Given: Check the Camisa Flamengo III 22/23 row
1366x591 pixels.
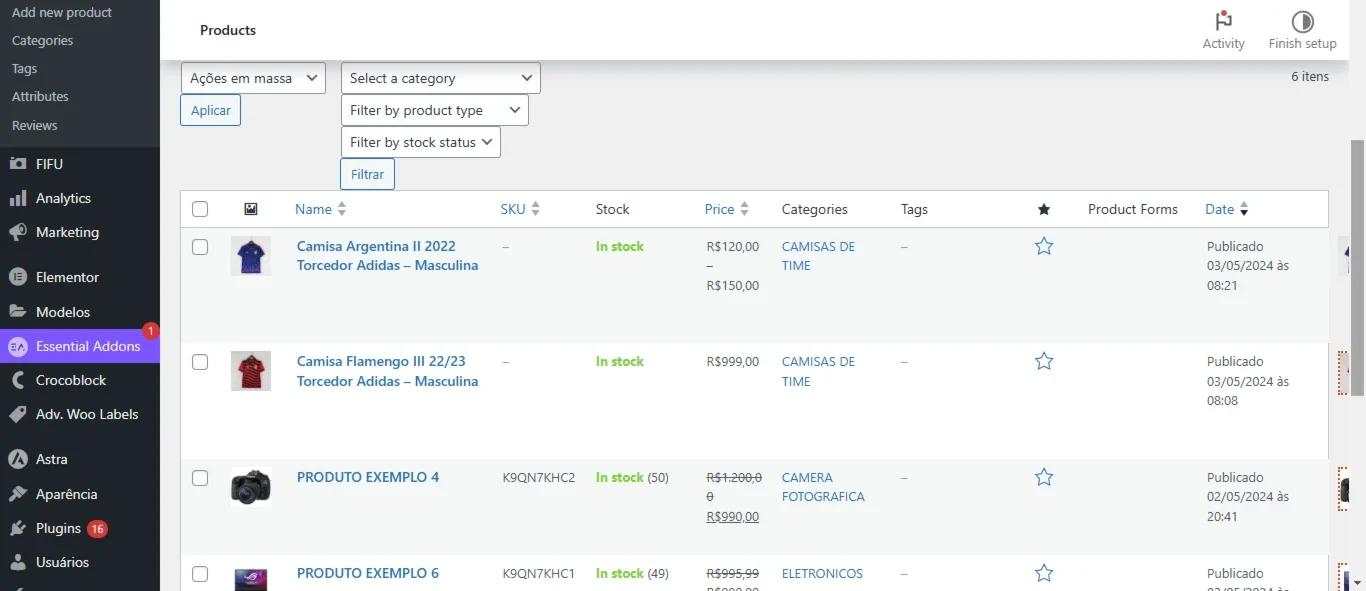Looking at the screenshot, I should tap(200, 362).
